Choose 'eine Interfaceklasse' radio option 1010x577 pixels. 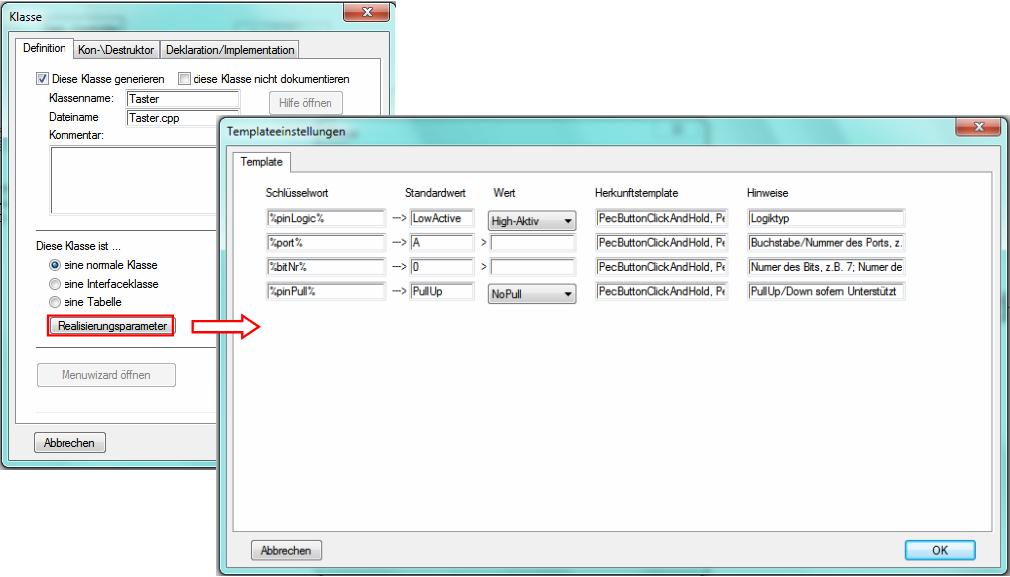coord(55,284)
